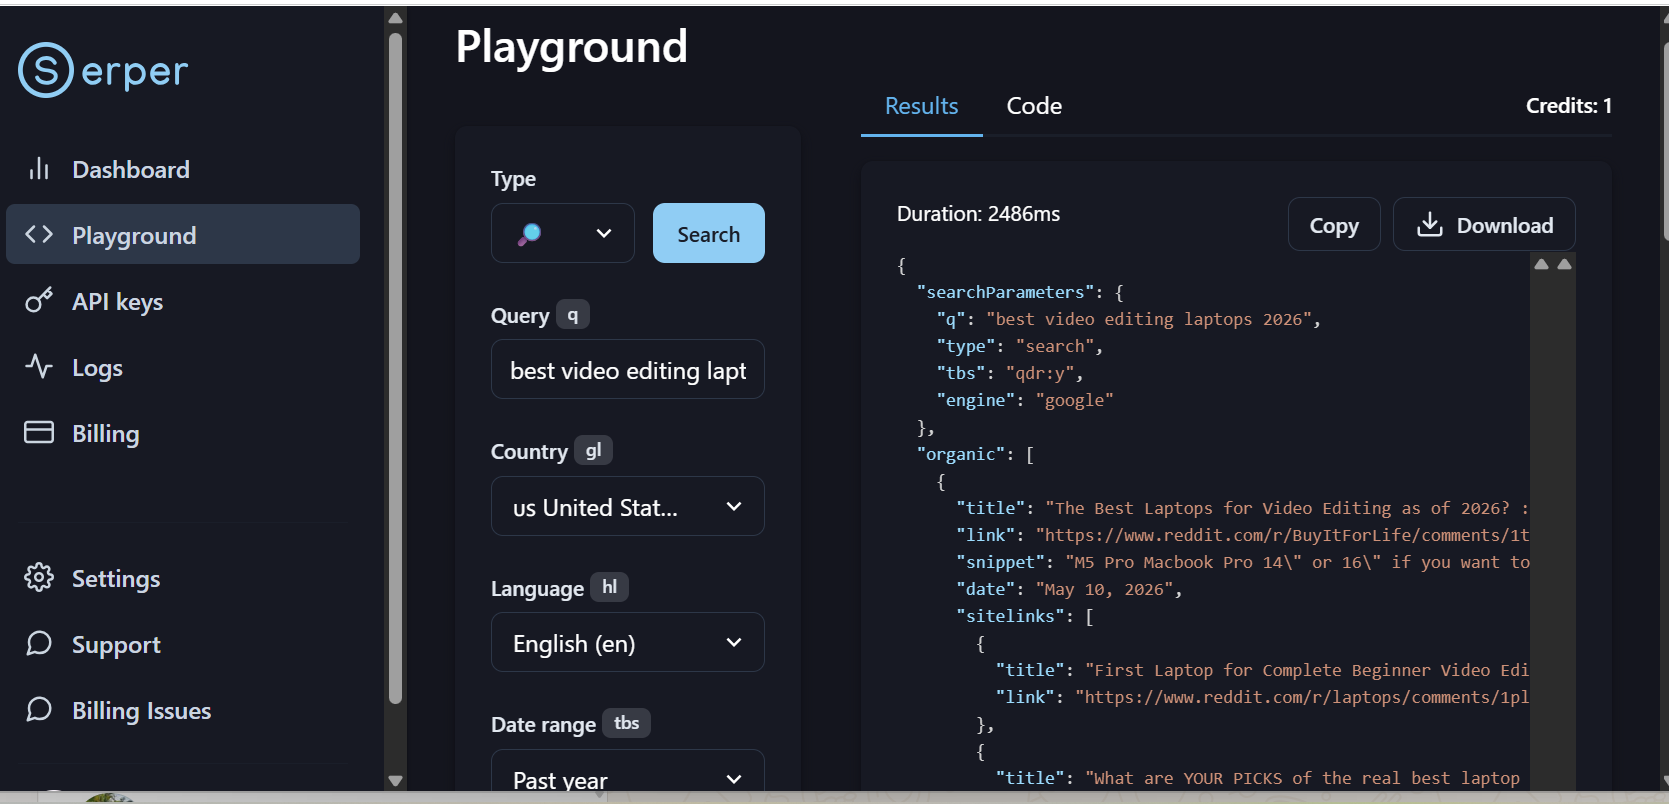
Task: Click the Playground page heading
Action: coord(572,46)
